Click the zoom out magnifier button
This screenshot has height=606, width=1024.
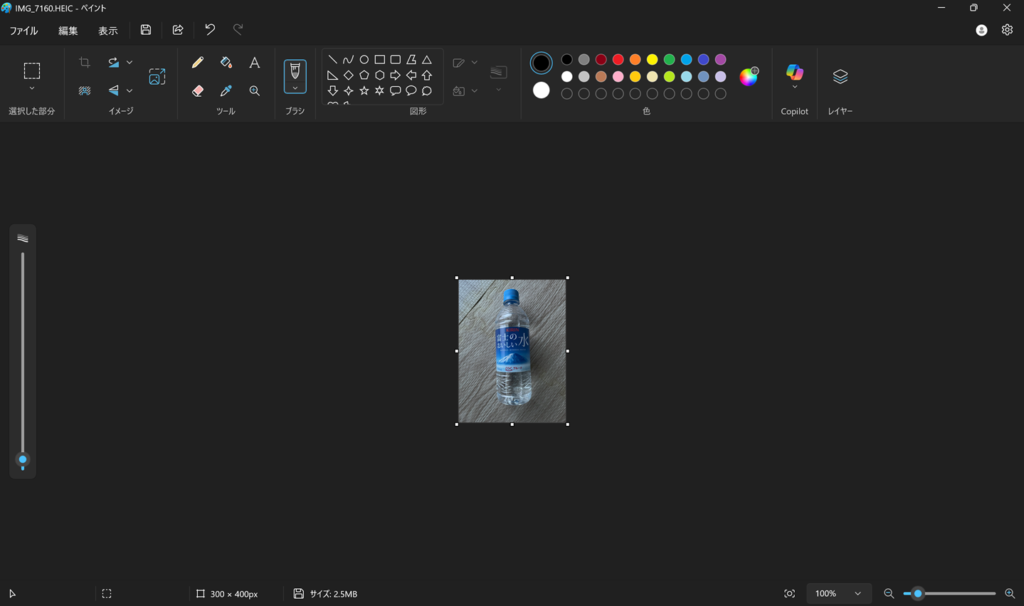click(888, 594)
